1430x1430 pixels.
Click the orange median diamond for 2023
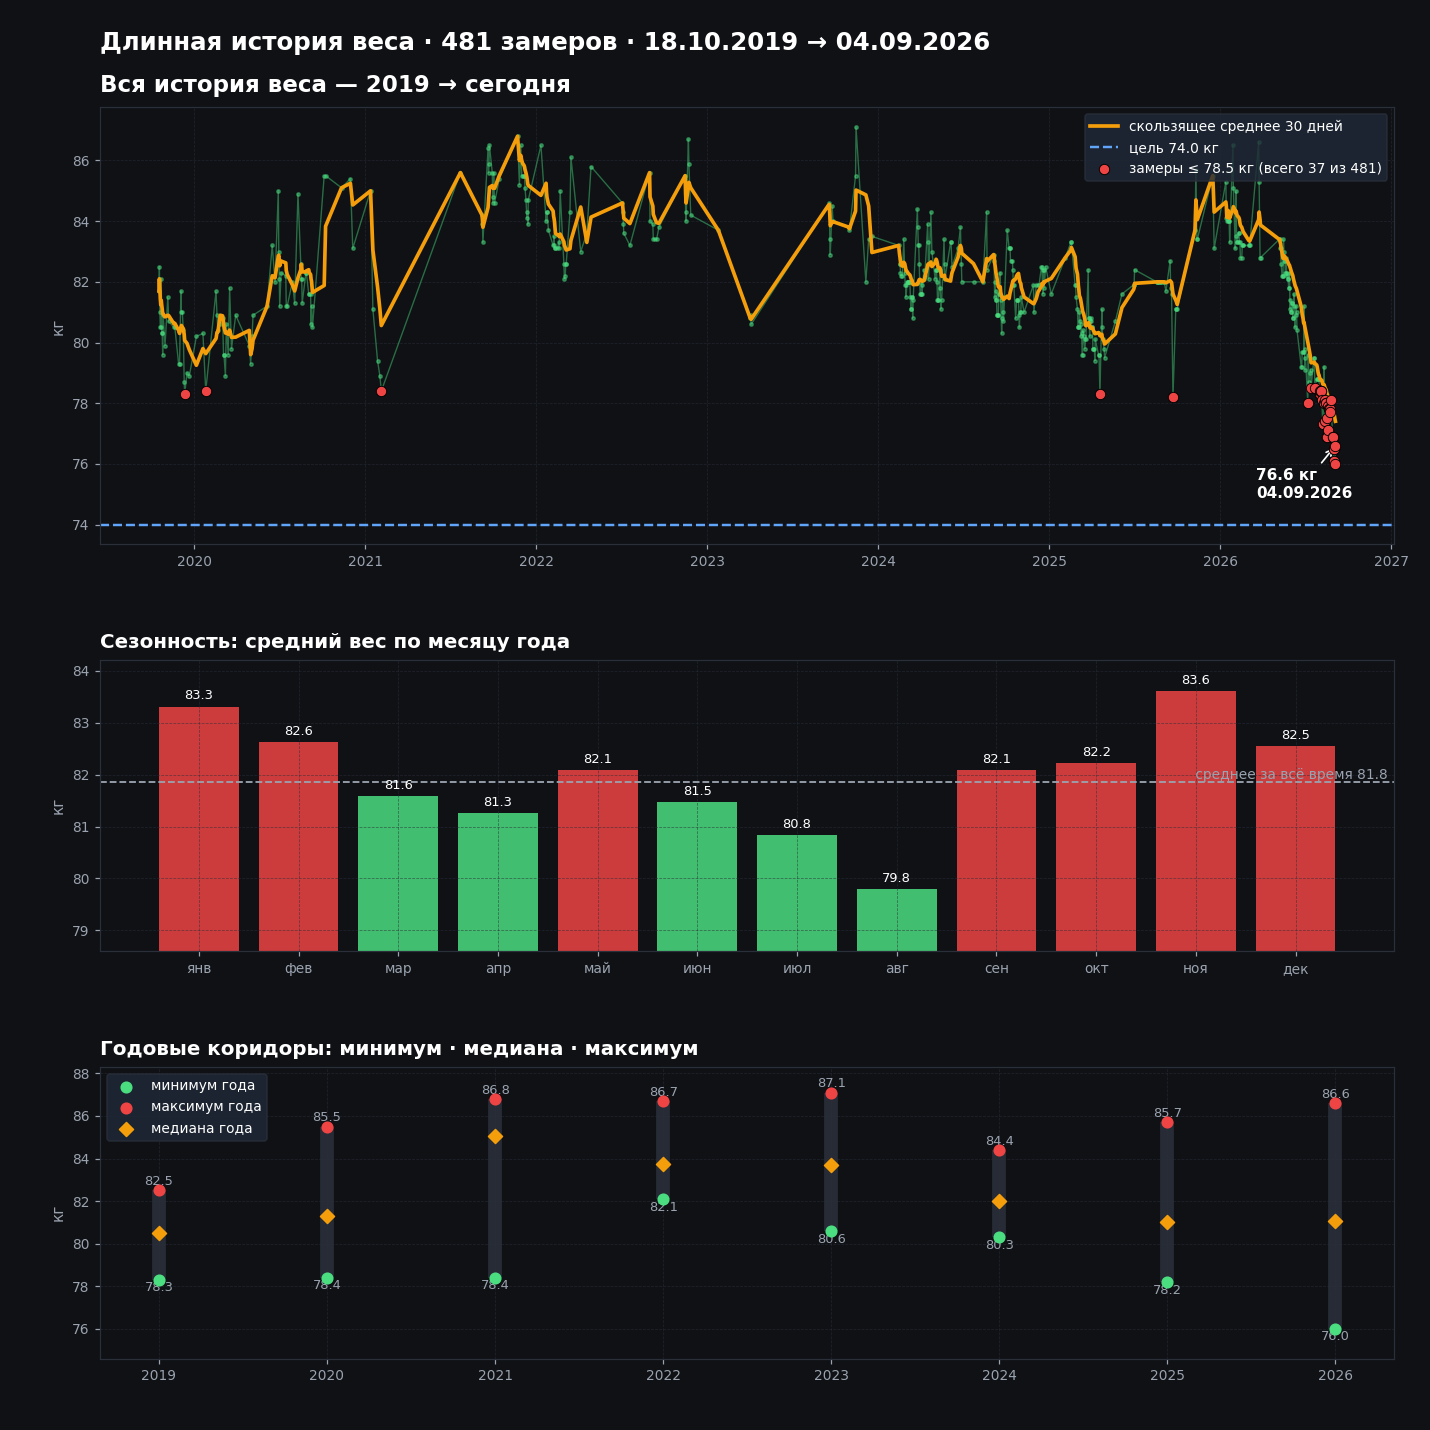click(831, 1165)
